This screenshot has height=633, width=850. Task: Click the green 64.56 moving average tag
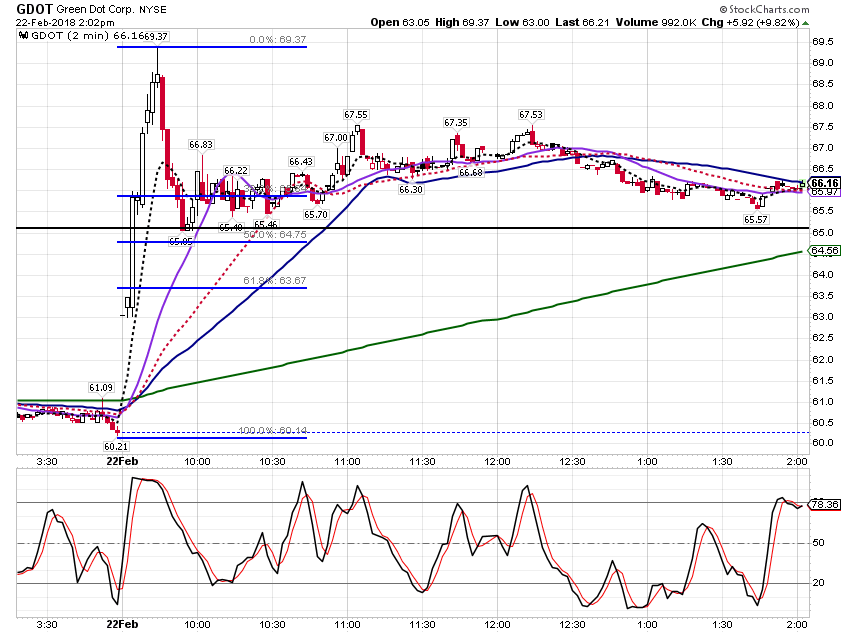click(x=825, y=250)
